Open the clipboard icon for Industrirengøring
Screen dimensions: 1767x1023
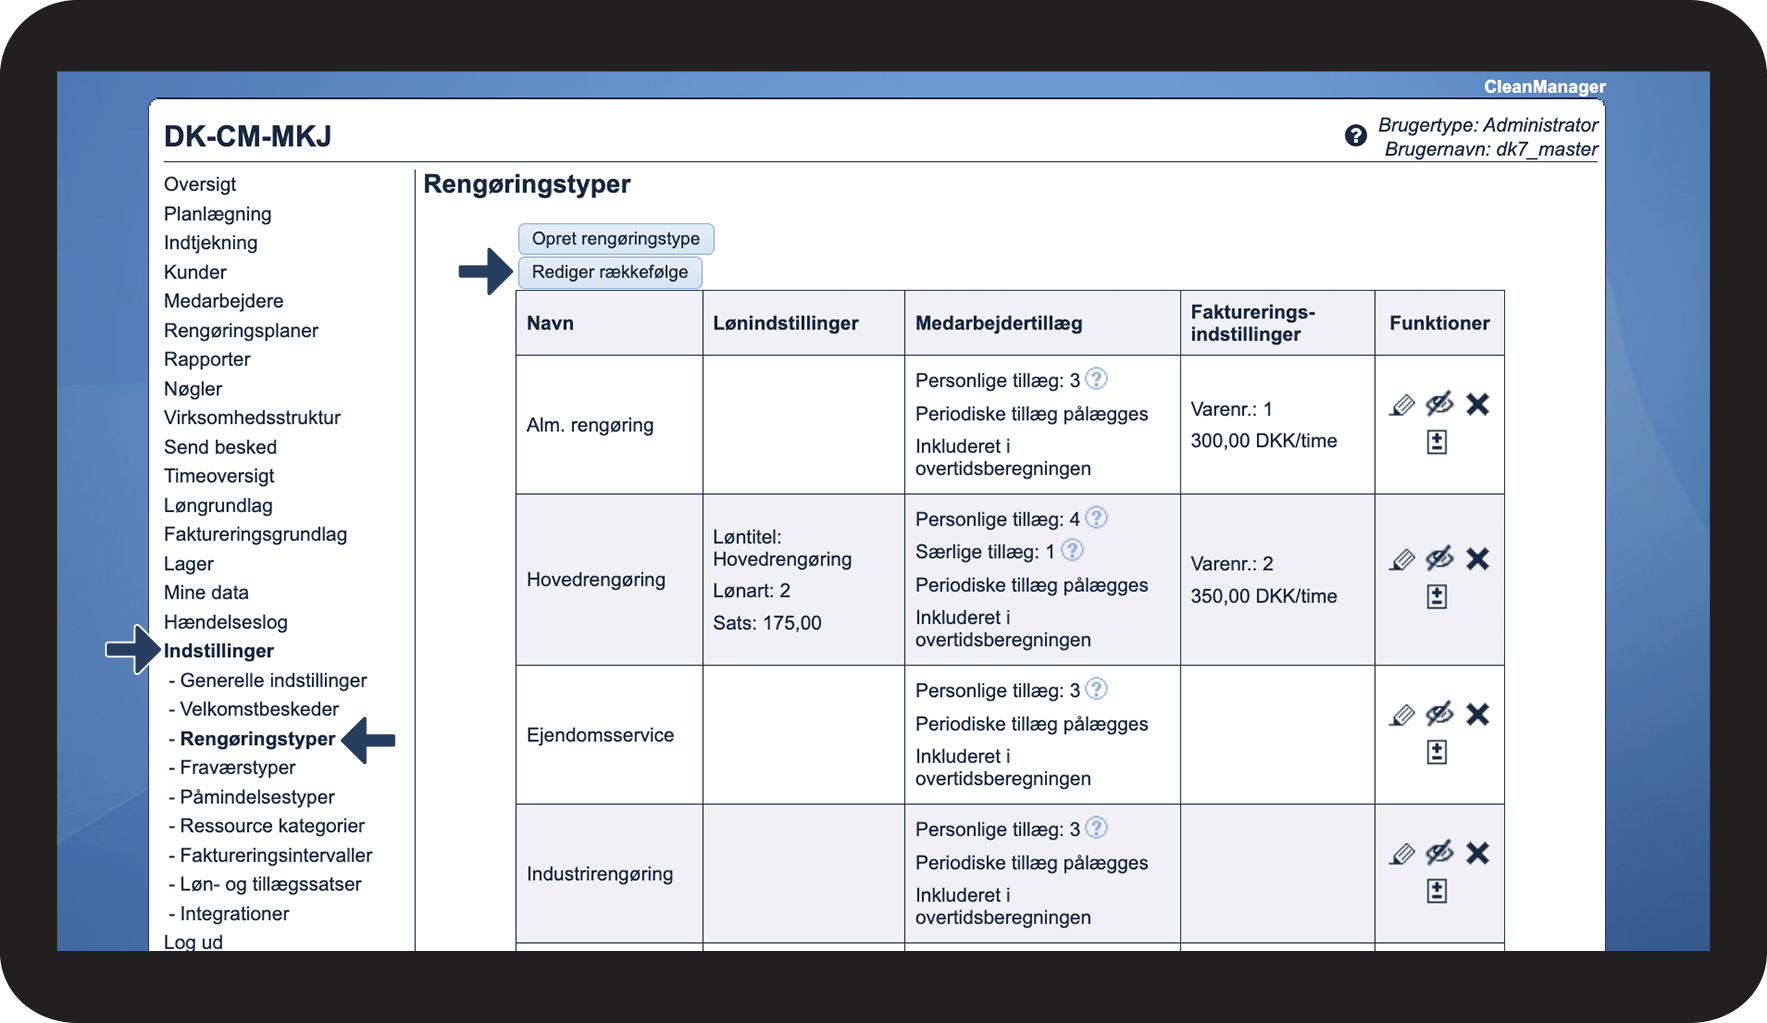1437,891
